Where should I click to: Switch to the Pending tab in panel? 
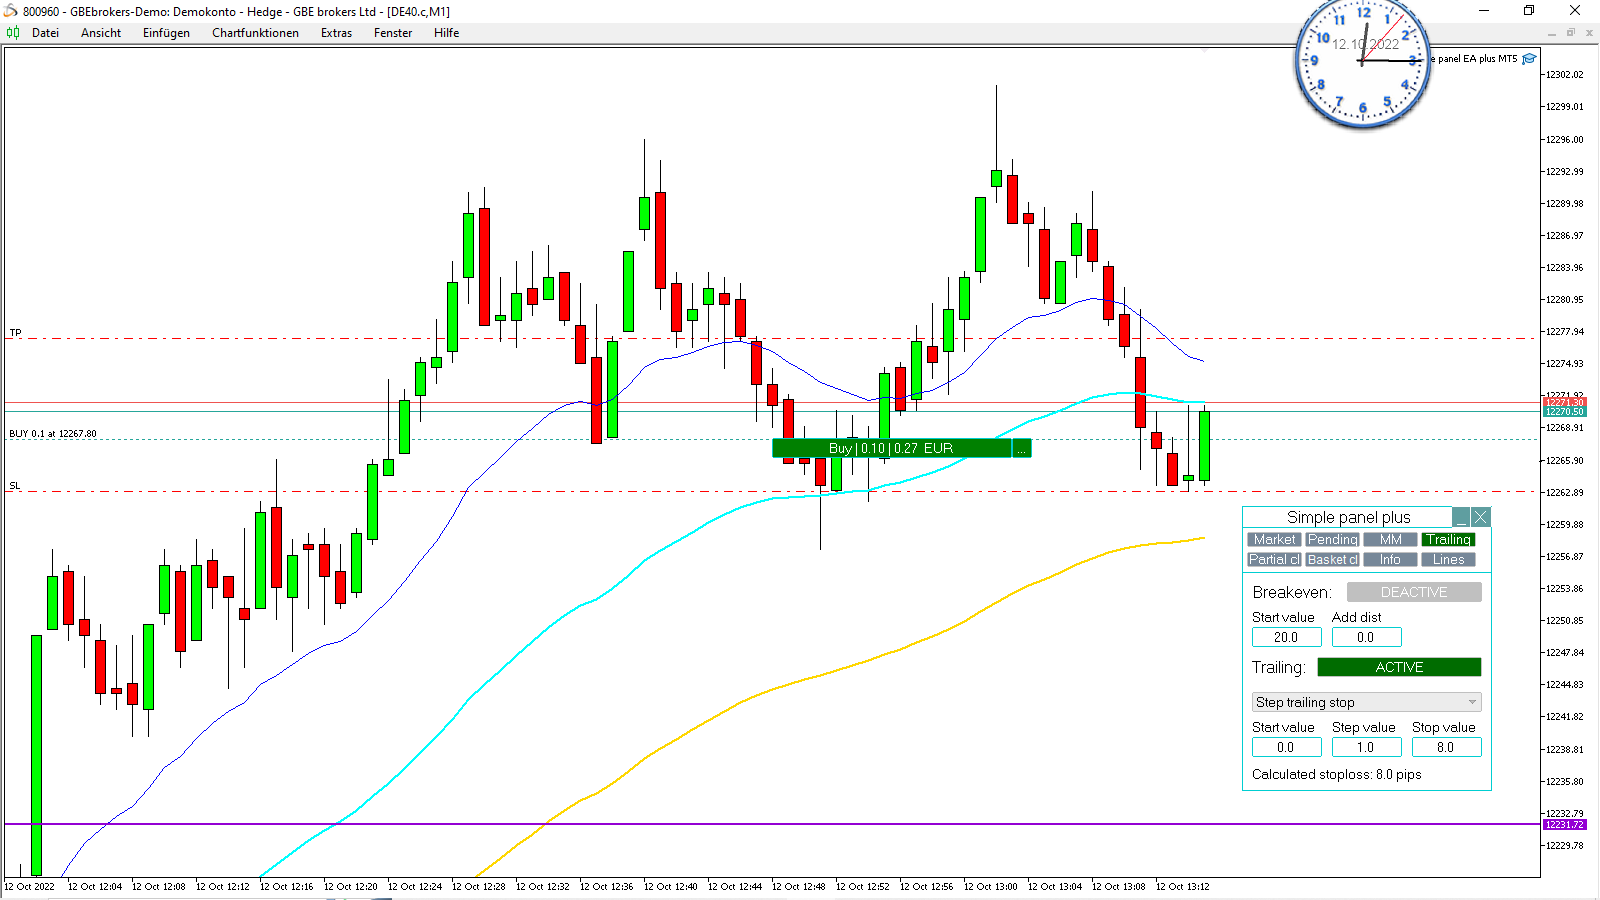(x=1332, y=539)
